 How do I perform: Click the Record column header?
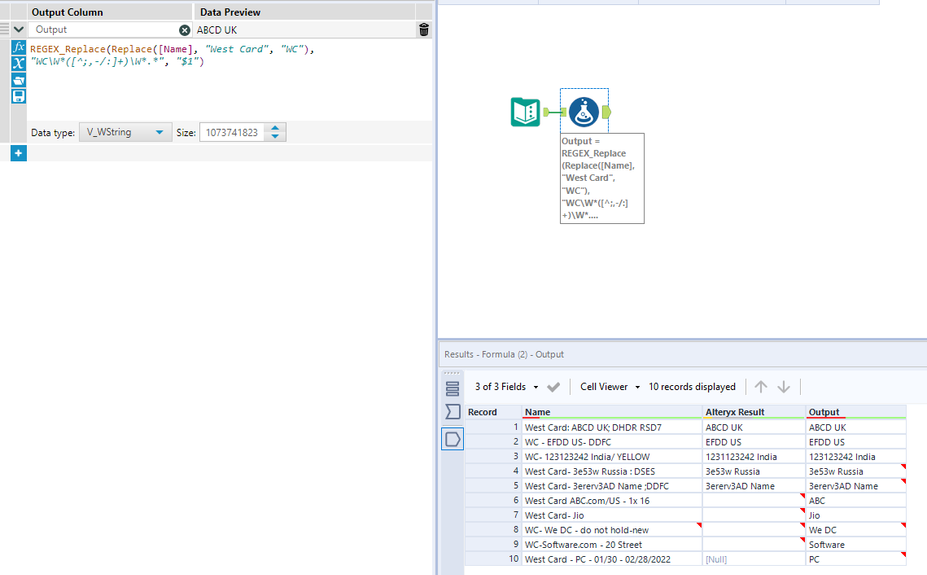[x=493, y=412]
